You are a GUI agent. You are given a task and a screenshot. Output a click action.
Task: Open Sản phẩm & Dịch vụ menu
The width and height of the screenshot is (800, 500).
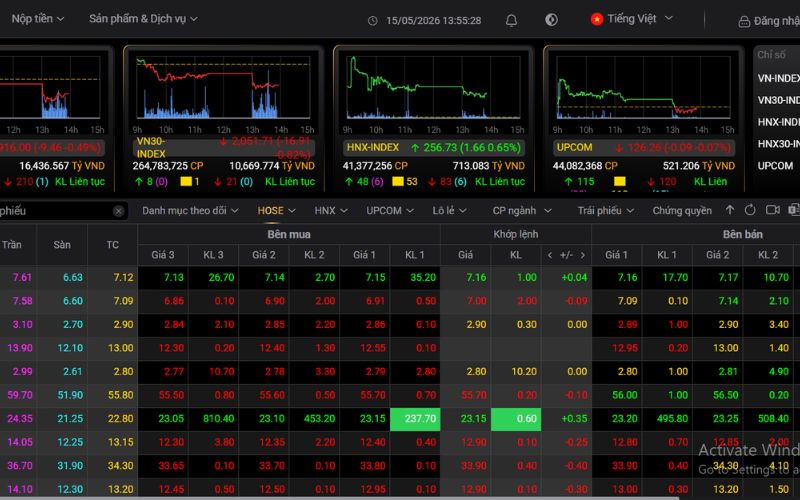pos(143,19)
